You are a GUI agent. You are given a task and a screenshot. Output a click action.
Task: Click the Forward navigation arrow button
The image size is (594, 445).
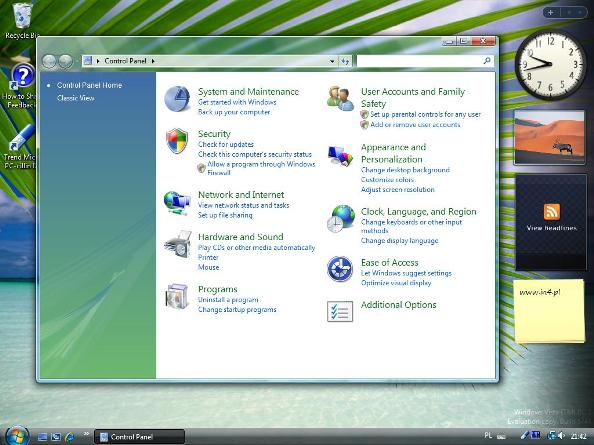[66, 61]
